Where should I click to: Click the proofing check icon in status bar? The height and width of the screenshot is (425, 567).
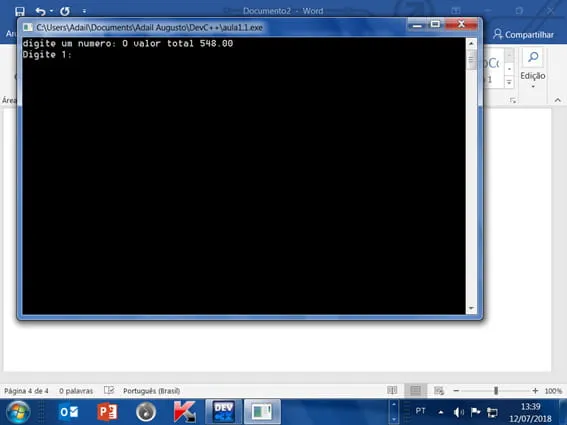(109, 390)
